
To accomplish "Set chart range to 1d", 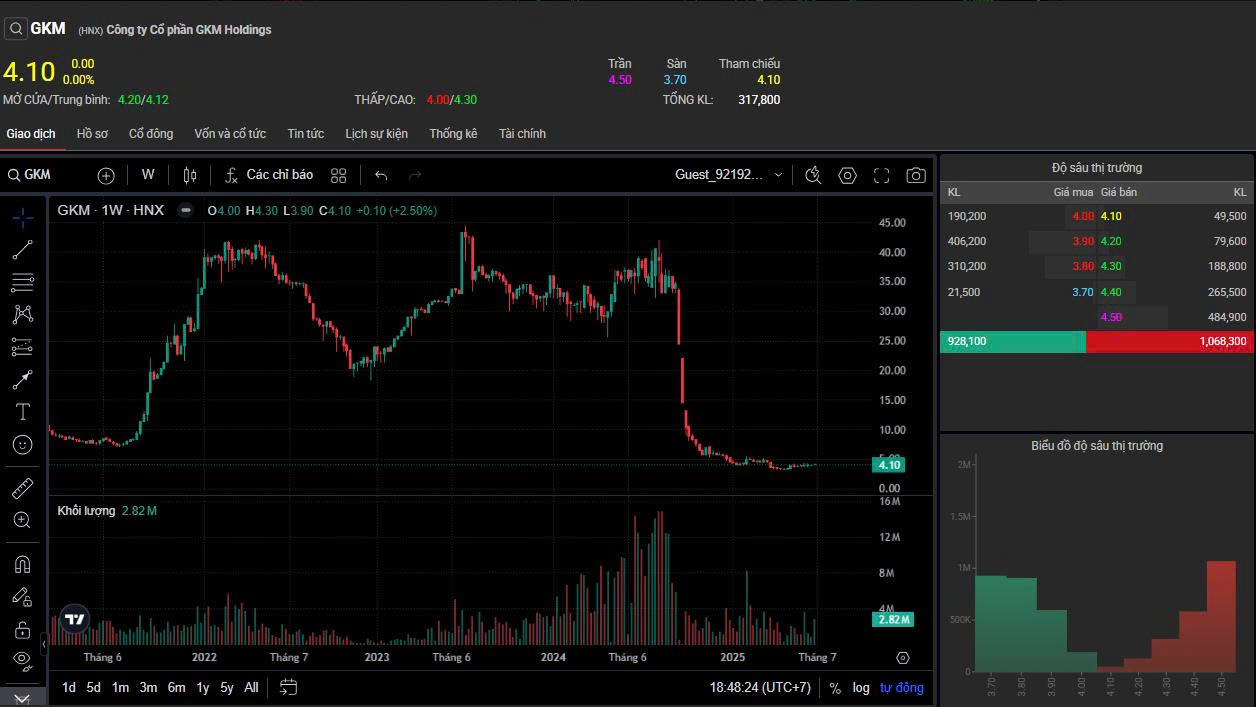I will coord(69,687).
